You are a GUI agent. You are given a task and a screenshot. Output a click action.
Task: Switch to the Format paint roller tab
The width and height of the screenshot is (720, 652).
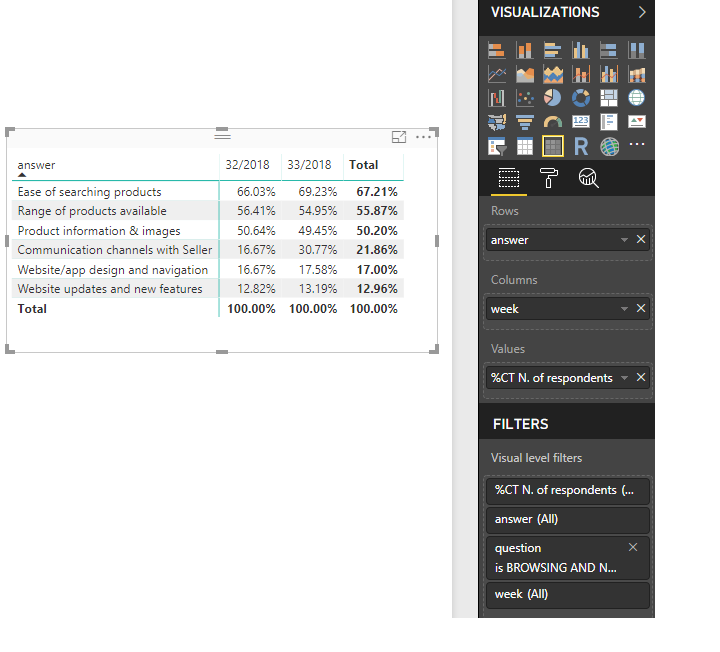pyautogui.click(x=549, y=178)
